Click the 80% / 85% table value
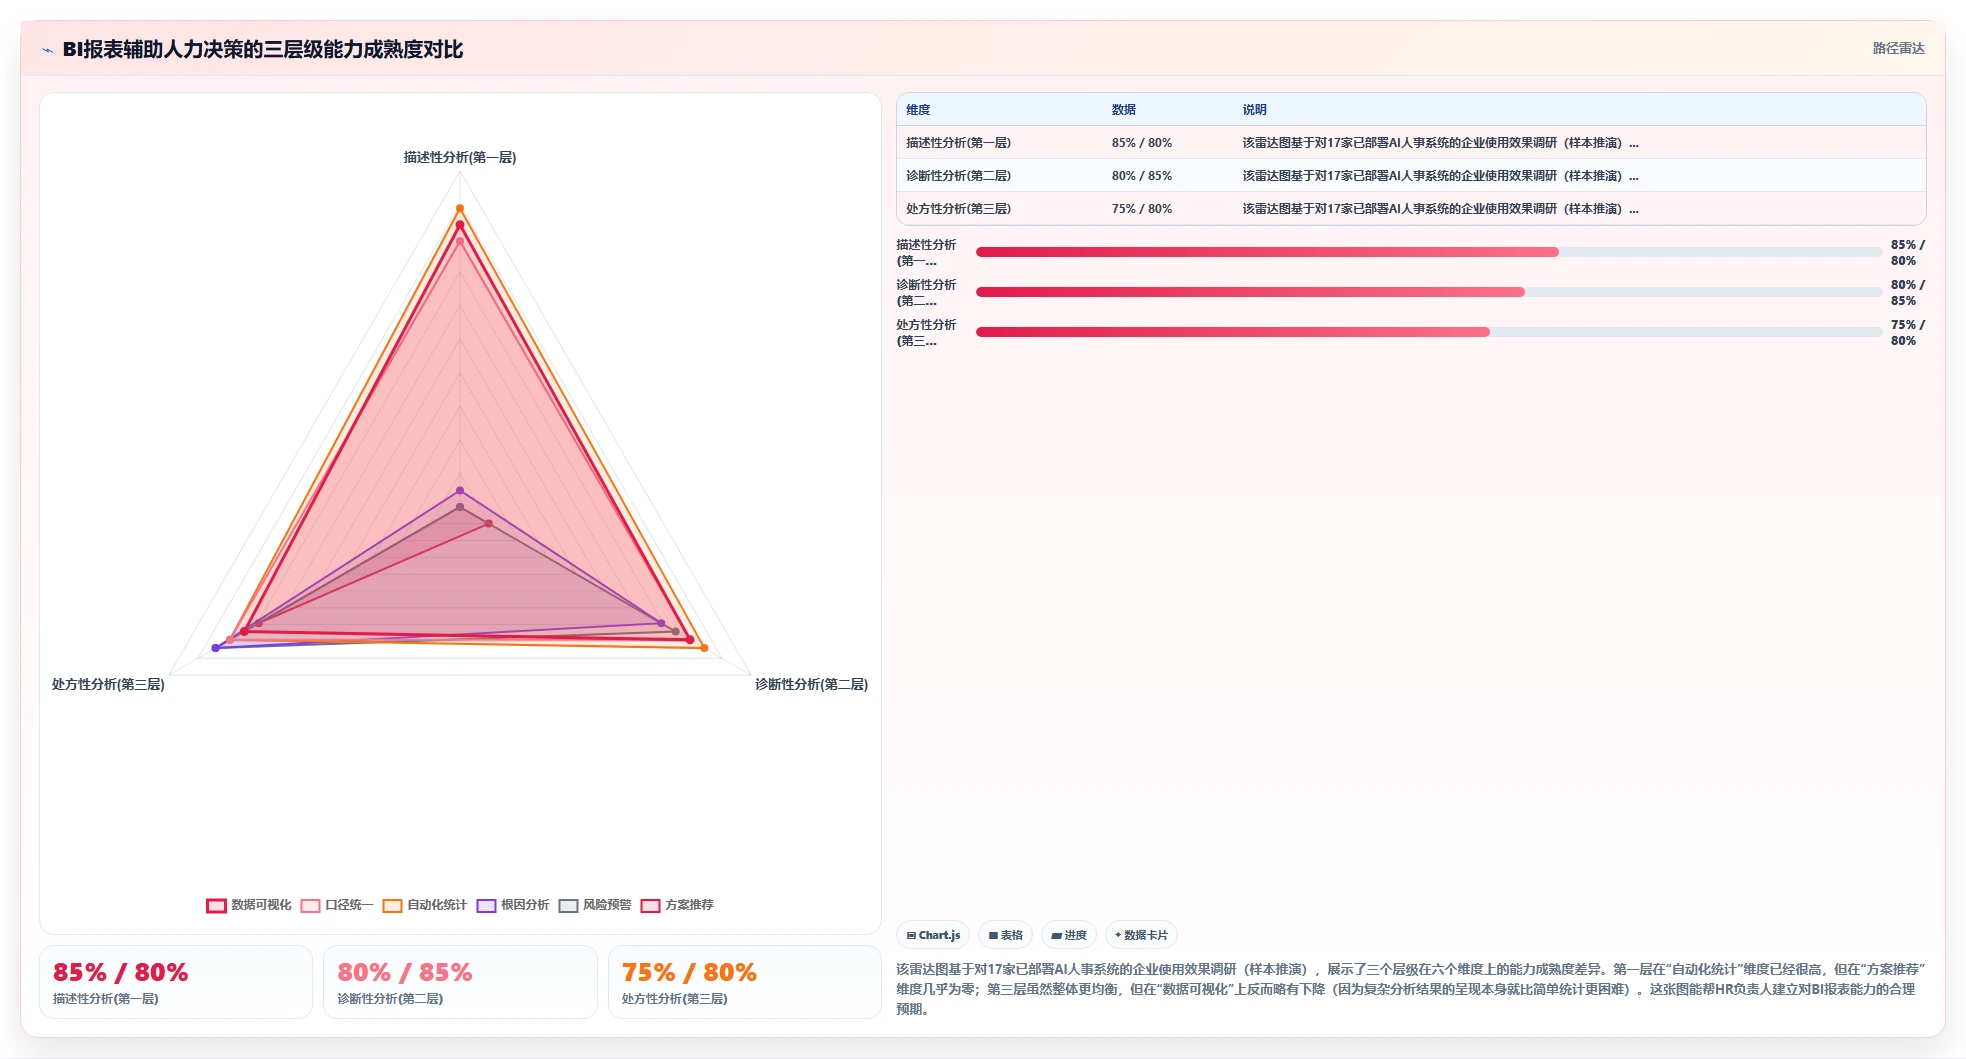 click(x=1141, y=176)
